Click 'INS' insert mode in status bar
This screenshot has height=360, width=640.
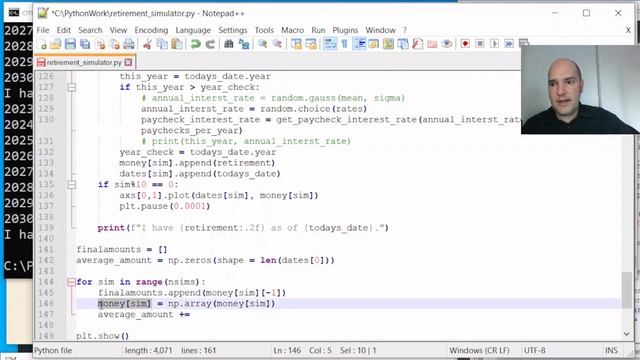[611, 351]
